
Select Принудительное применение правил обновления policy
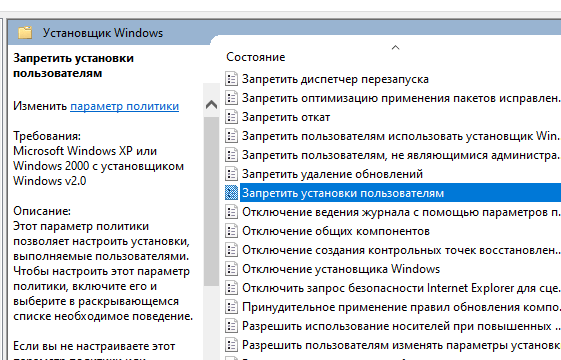click(x=401, y=307)
